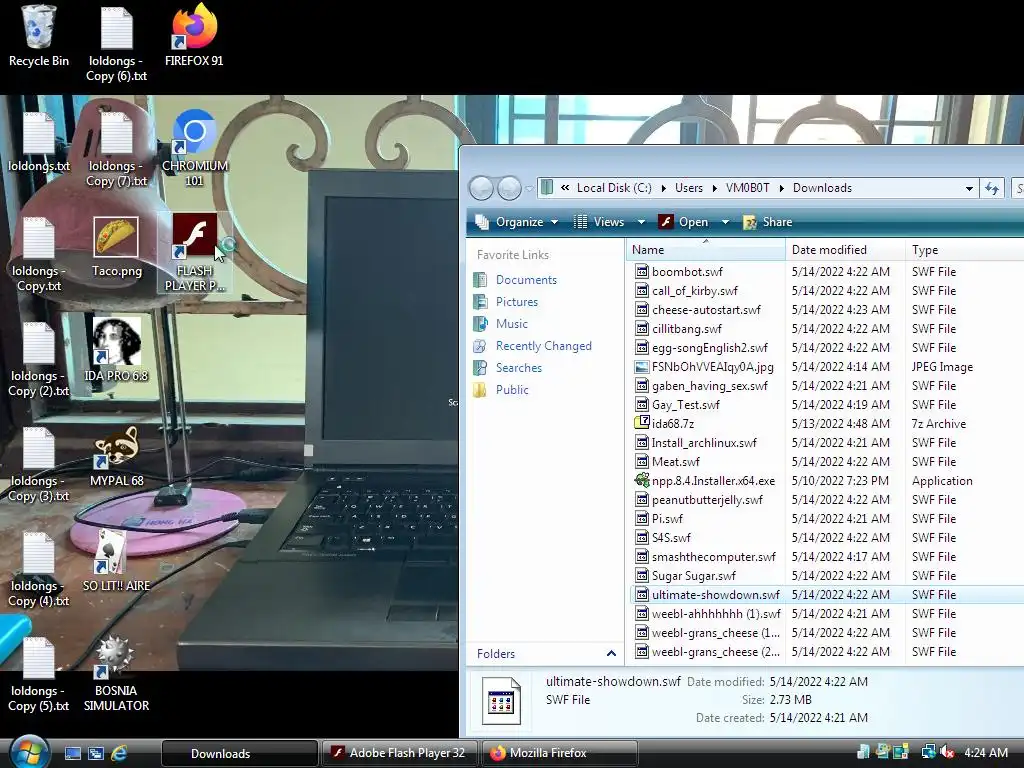Viewport: 1024px width, 768px height.
Task: Select the npp.8.4.Installer.x64.exe file
Action: coord(705,481)
